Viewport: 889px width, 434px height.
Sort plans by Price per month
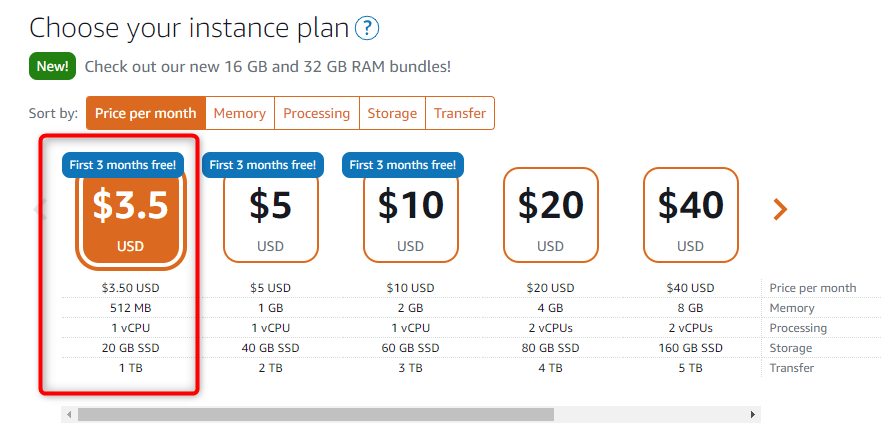click(x=146, y=113)
